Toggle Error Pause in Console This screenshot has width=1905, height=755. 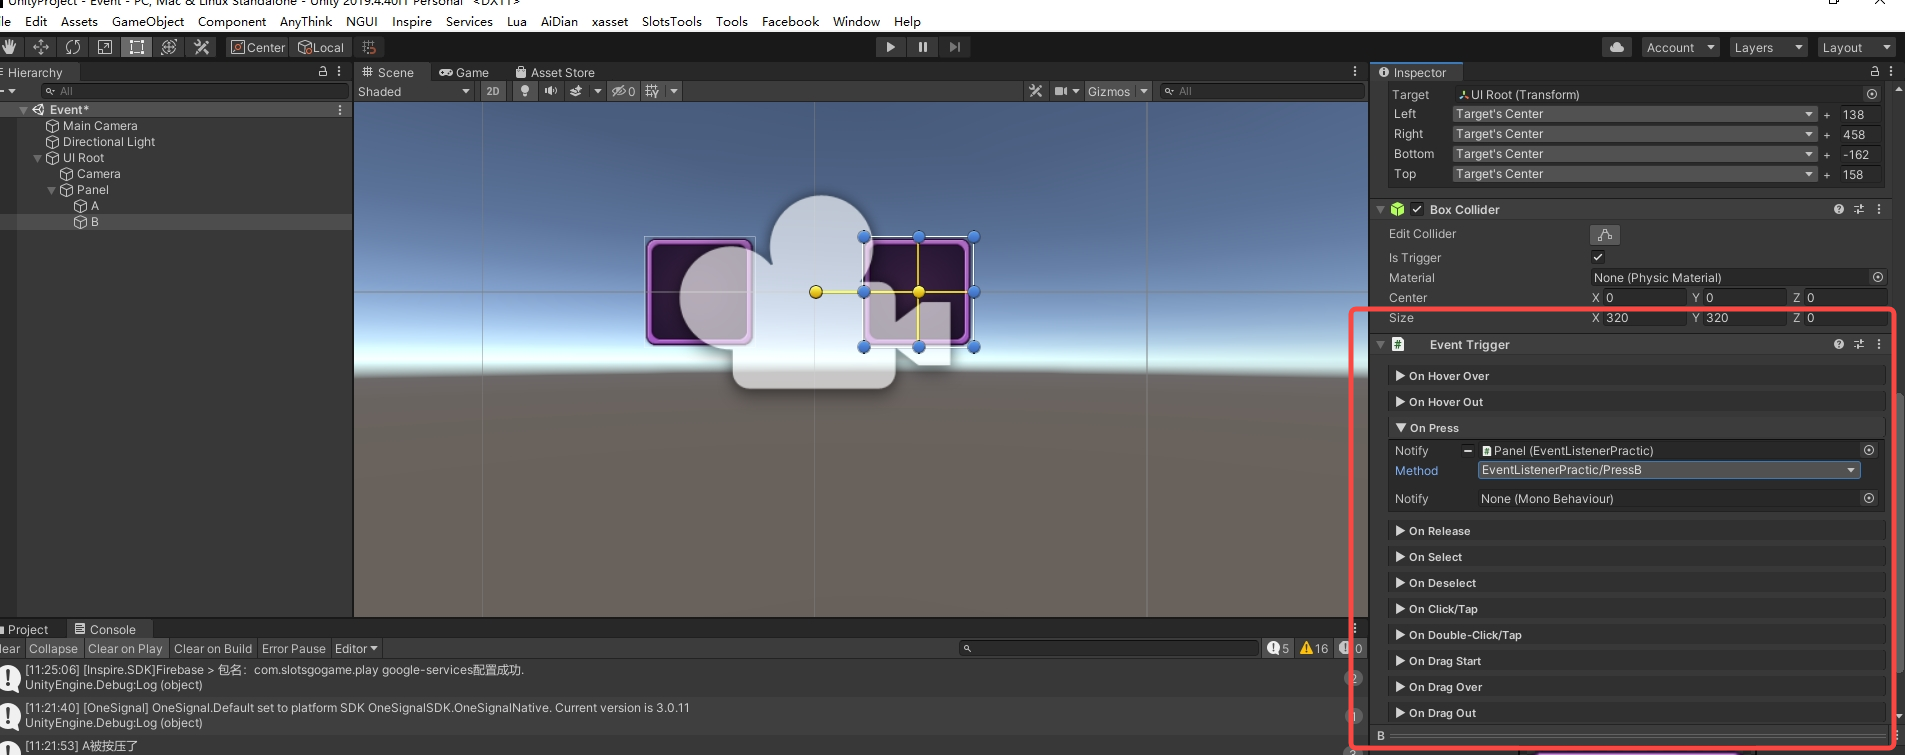pos(294,649)
